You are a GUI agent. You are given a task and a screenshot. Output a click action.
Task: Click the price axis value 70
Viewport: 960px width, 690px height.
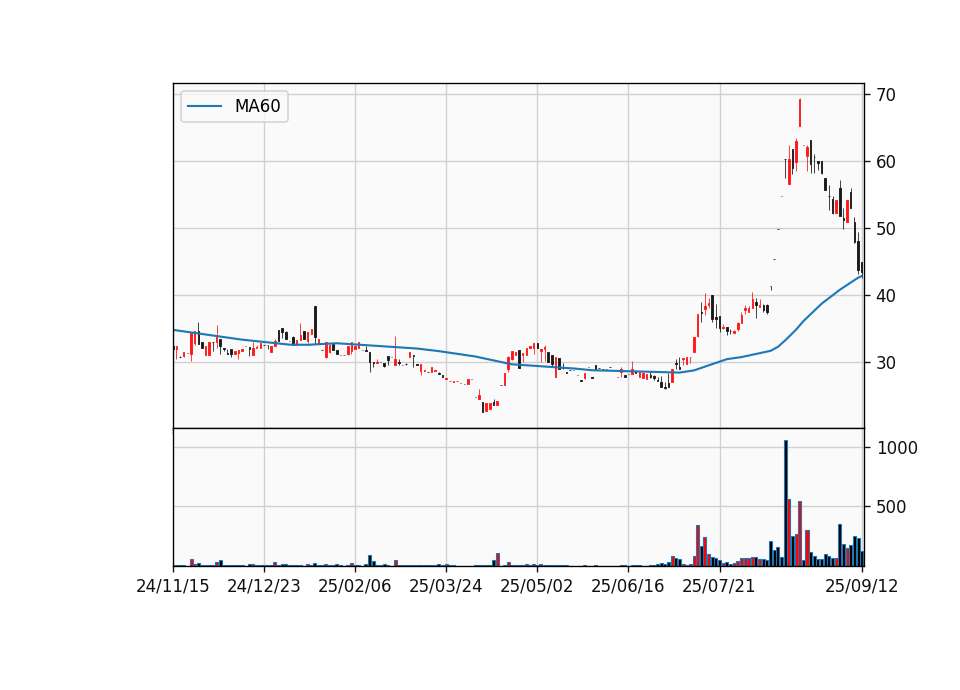[x=886, y=95]
